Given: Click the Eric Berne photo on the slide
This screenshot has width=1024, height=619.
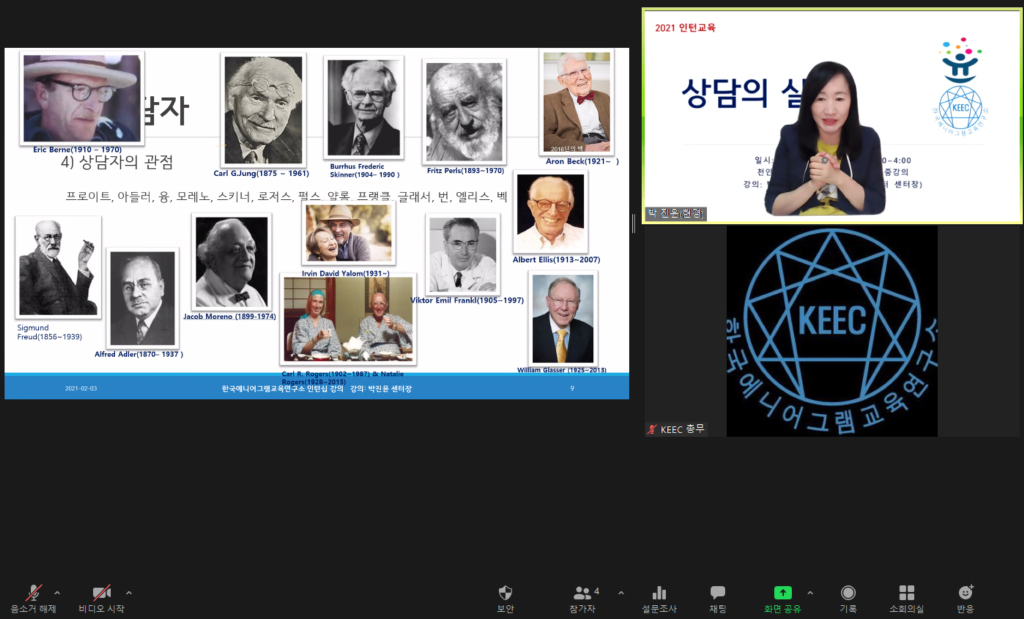Looking at the screenshot, I should [82, 98].
